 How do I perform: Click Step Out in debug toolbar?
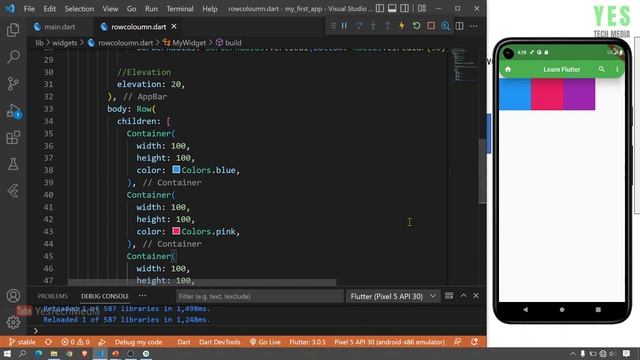[x=387, y=26]
